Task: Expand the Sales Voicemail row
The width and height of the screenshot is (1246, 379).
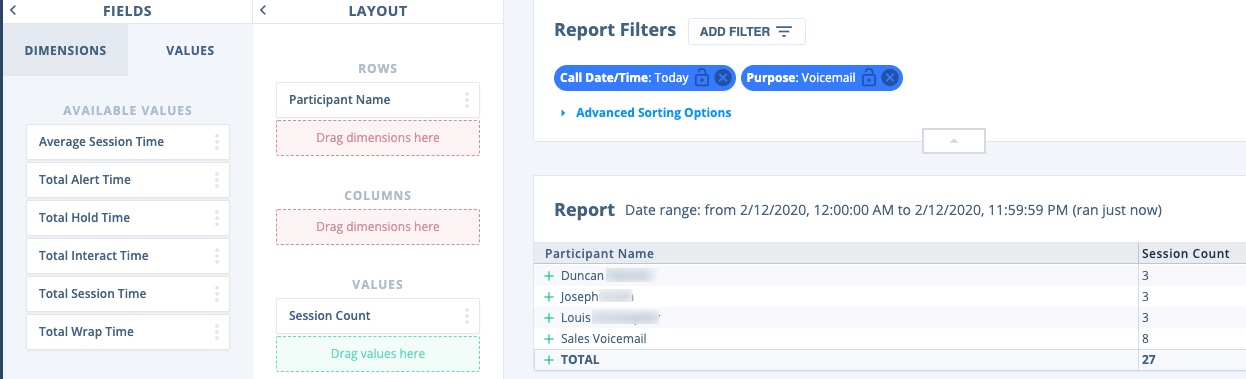Action: coord(548,339)
